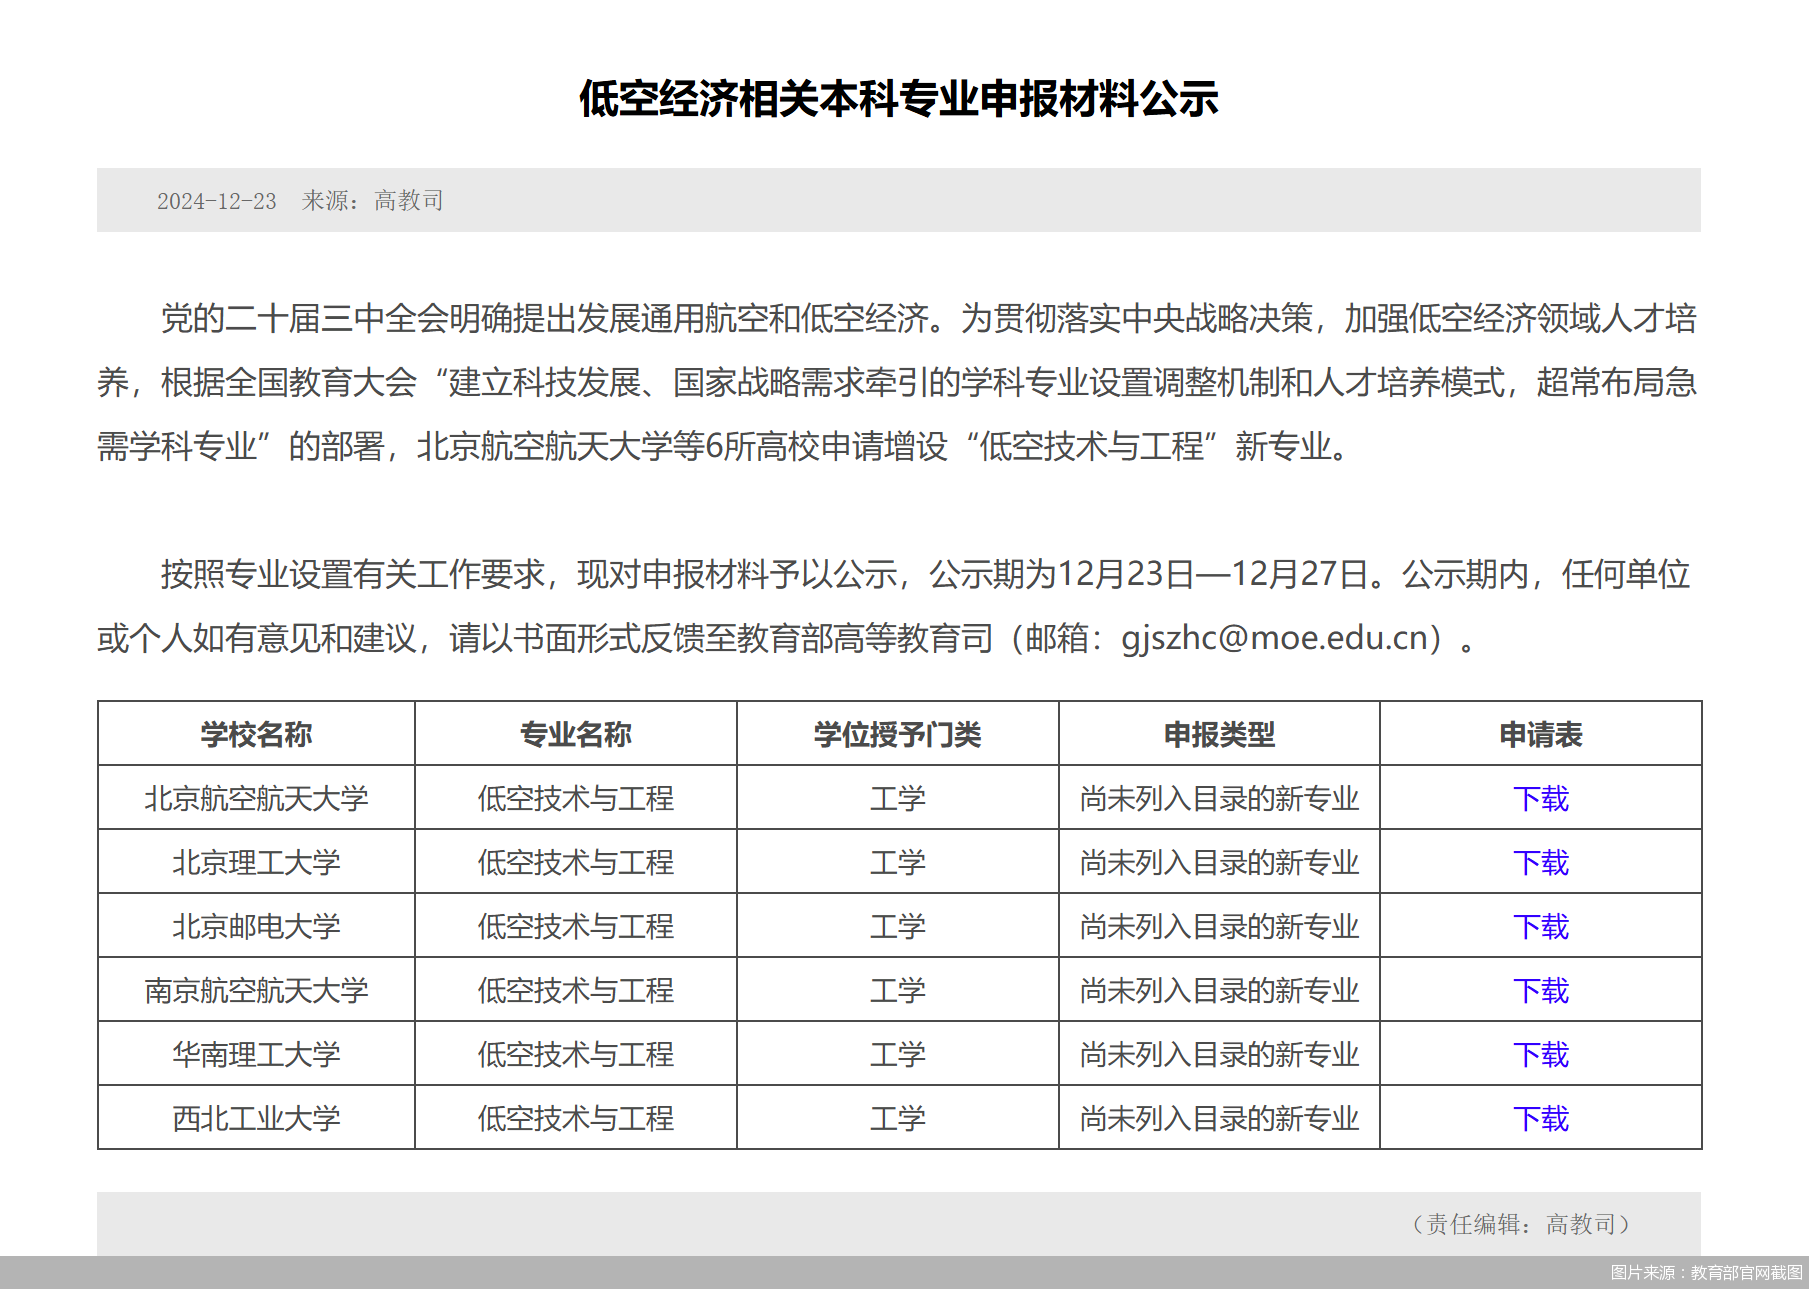Click the 西北工业大学 school name cell
The height and width of the screenshot is (1289, 1809).
[x=256, y=1118]
